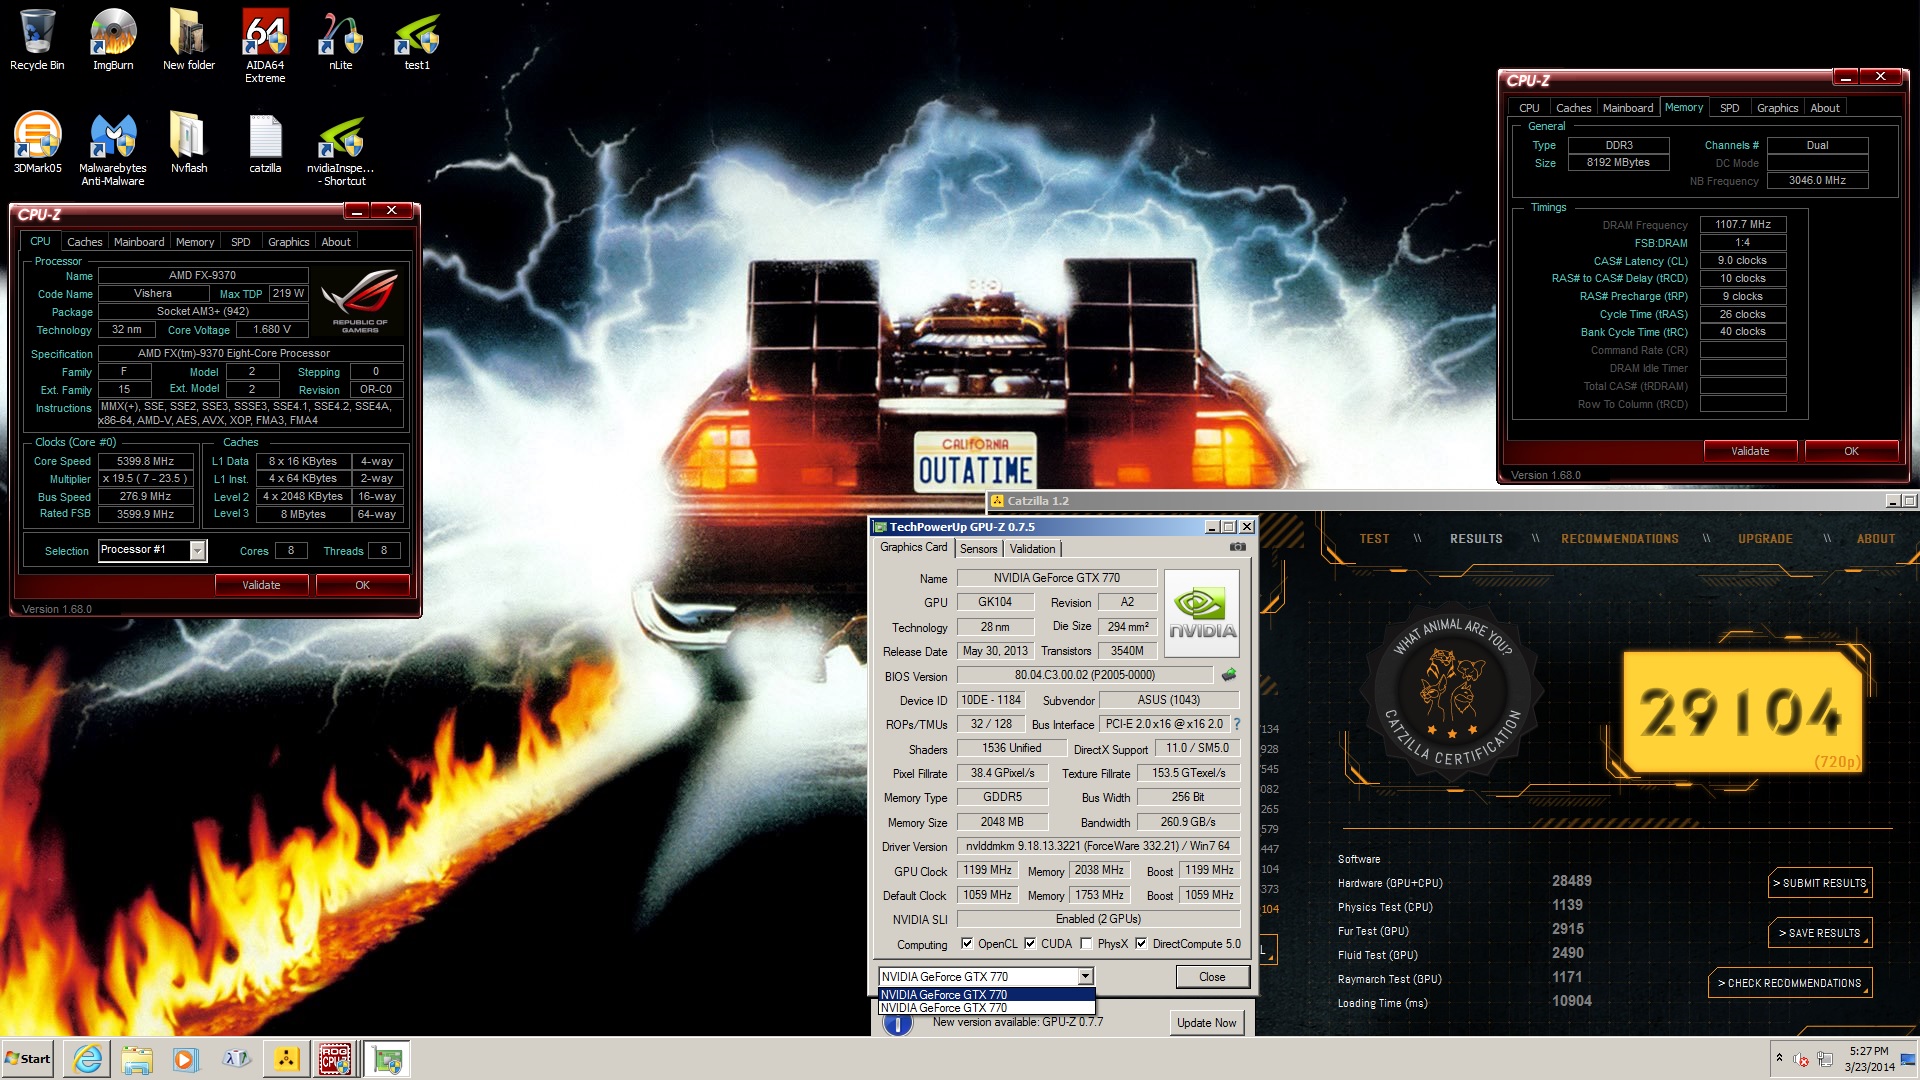Open About tab in Catzilla

(1875, 539)
